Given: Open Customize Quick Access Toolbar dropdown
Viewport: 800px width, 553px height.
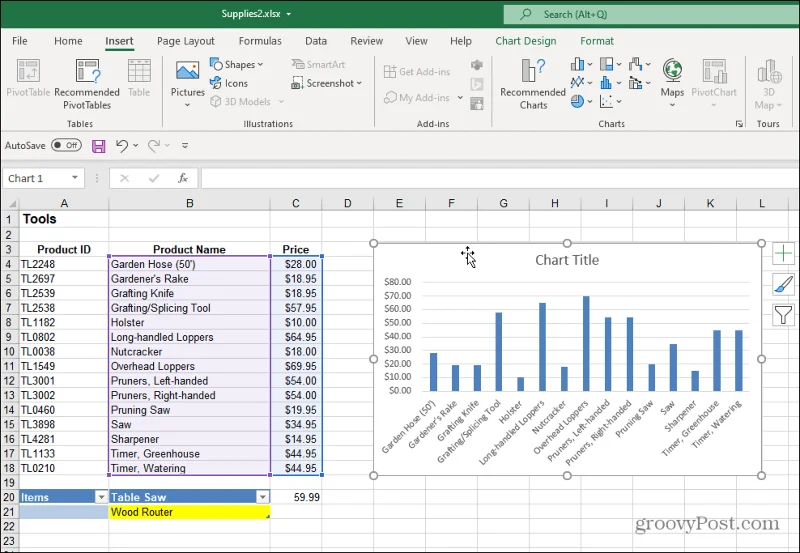Looking at the screenshot, I should tap(185, 145).
